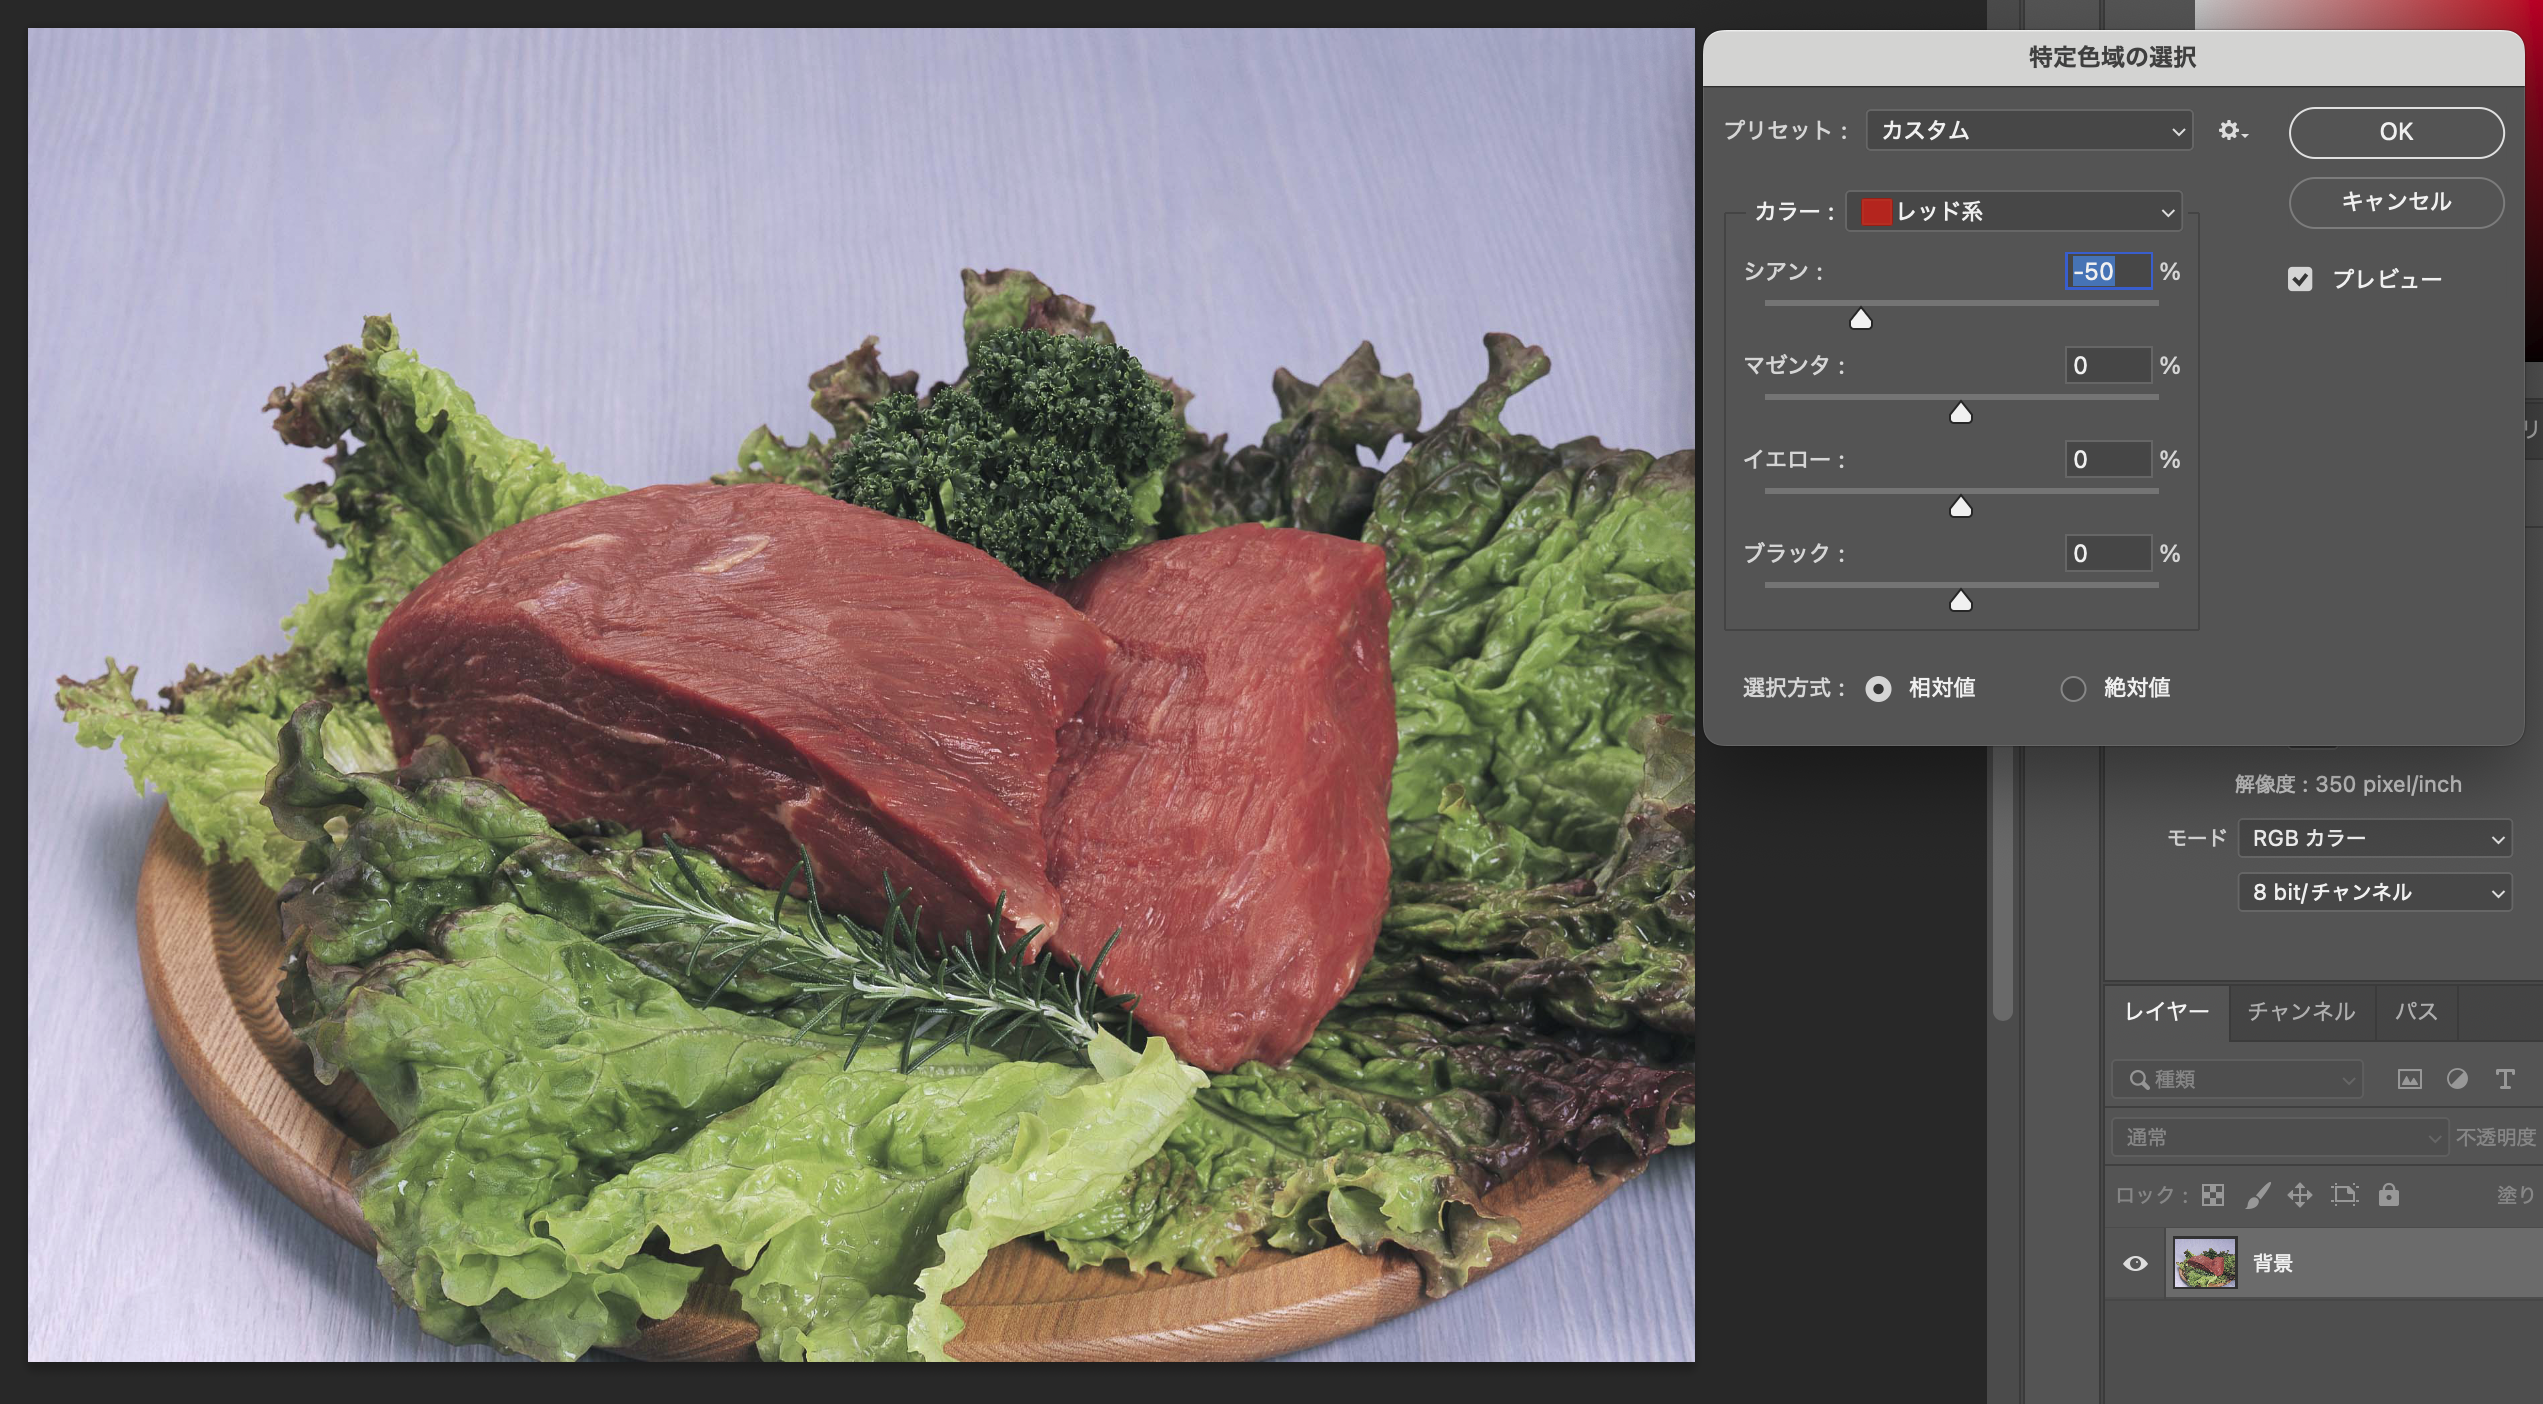
Task: Open the preset options gear menu
Action: coord(2232,131)
